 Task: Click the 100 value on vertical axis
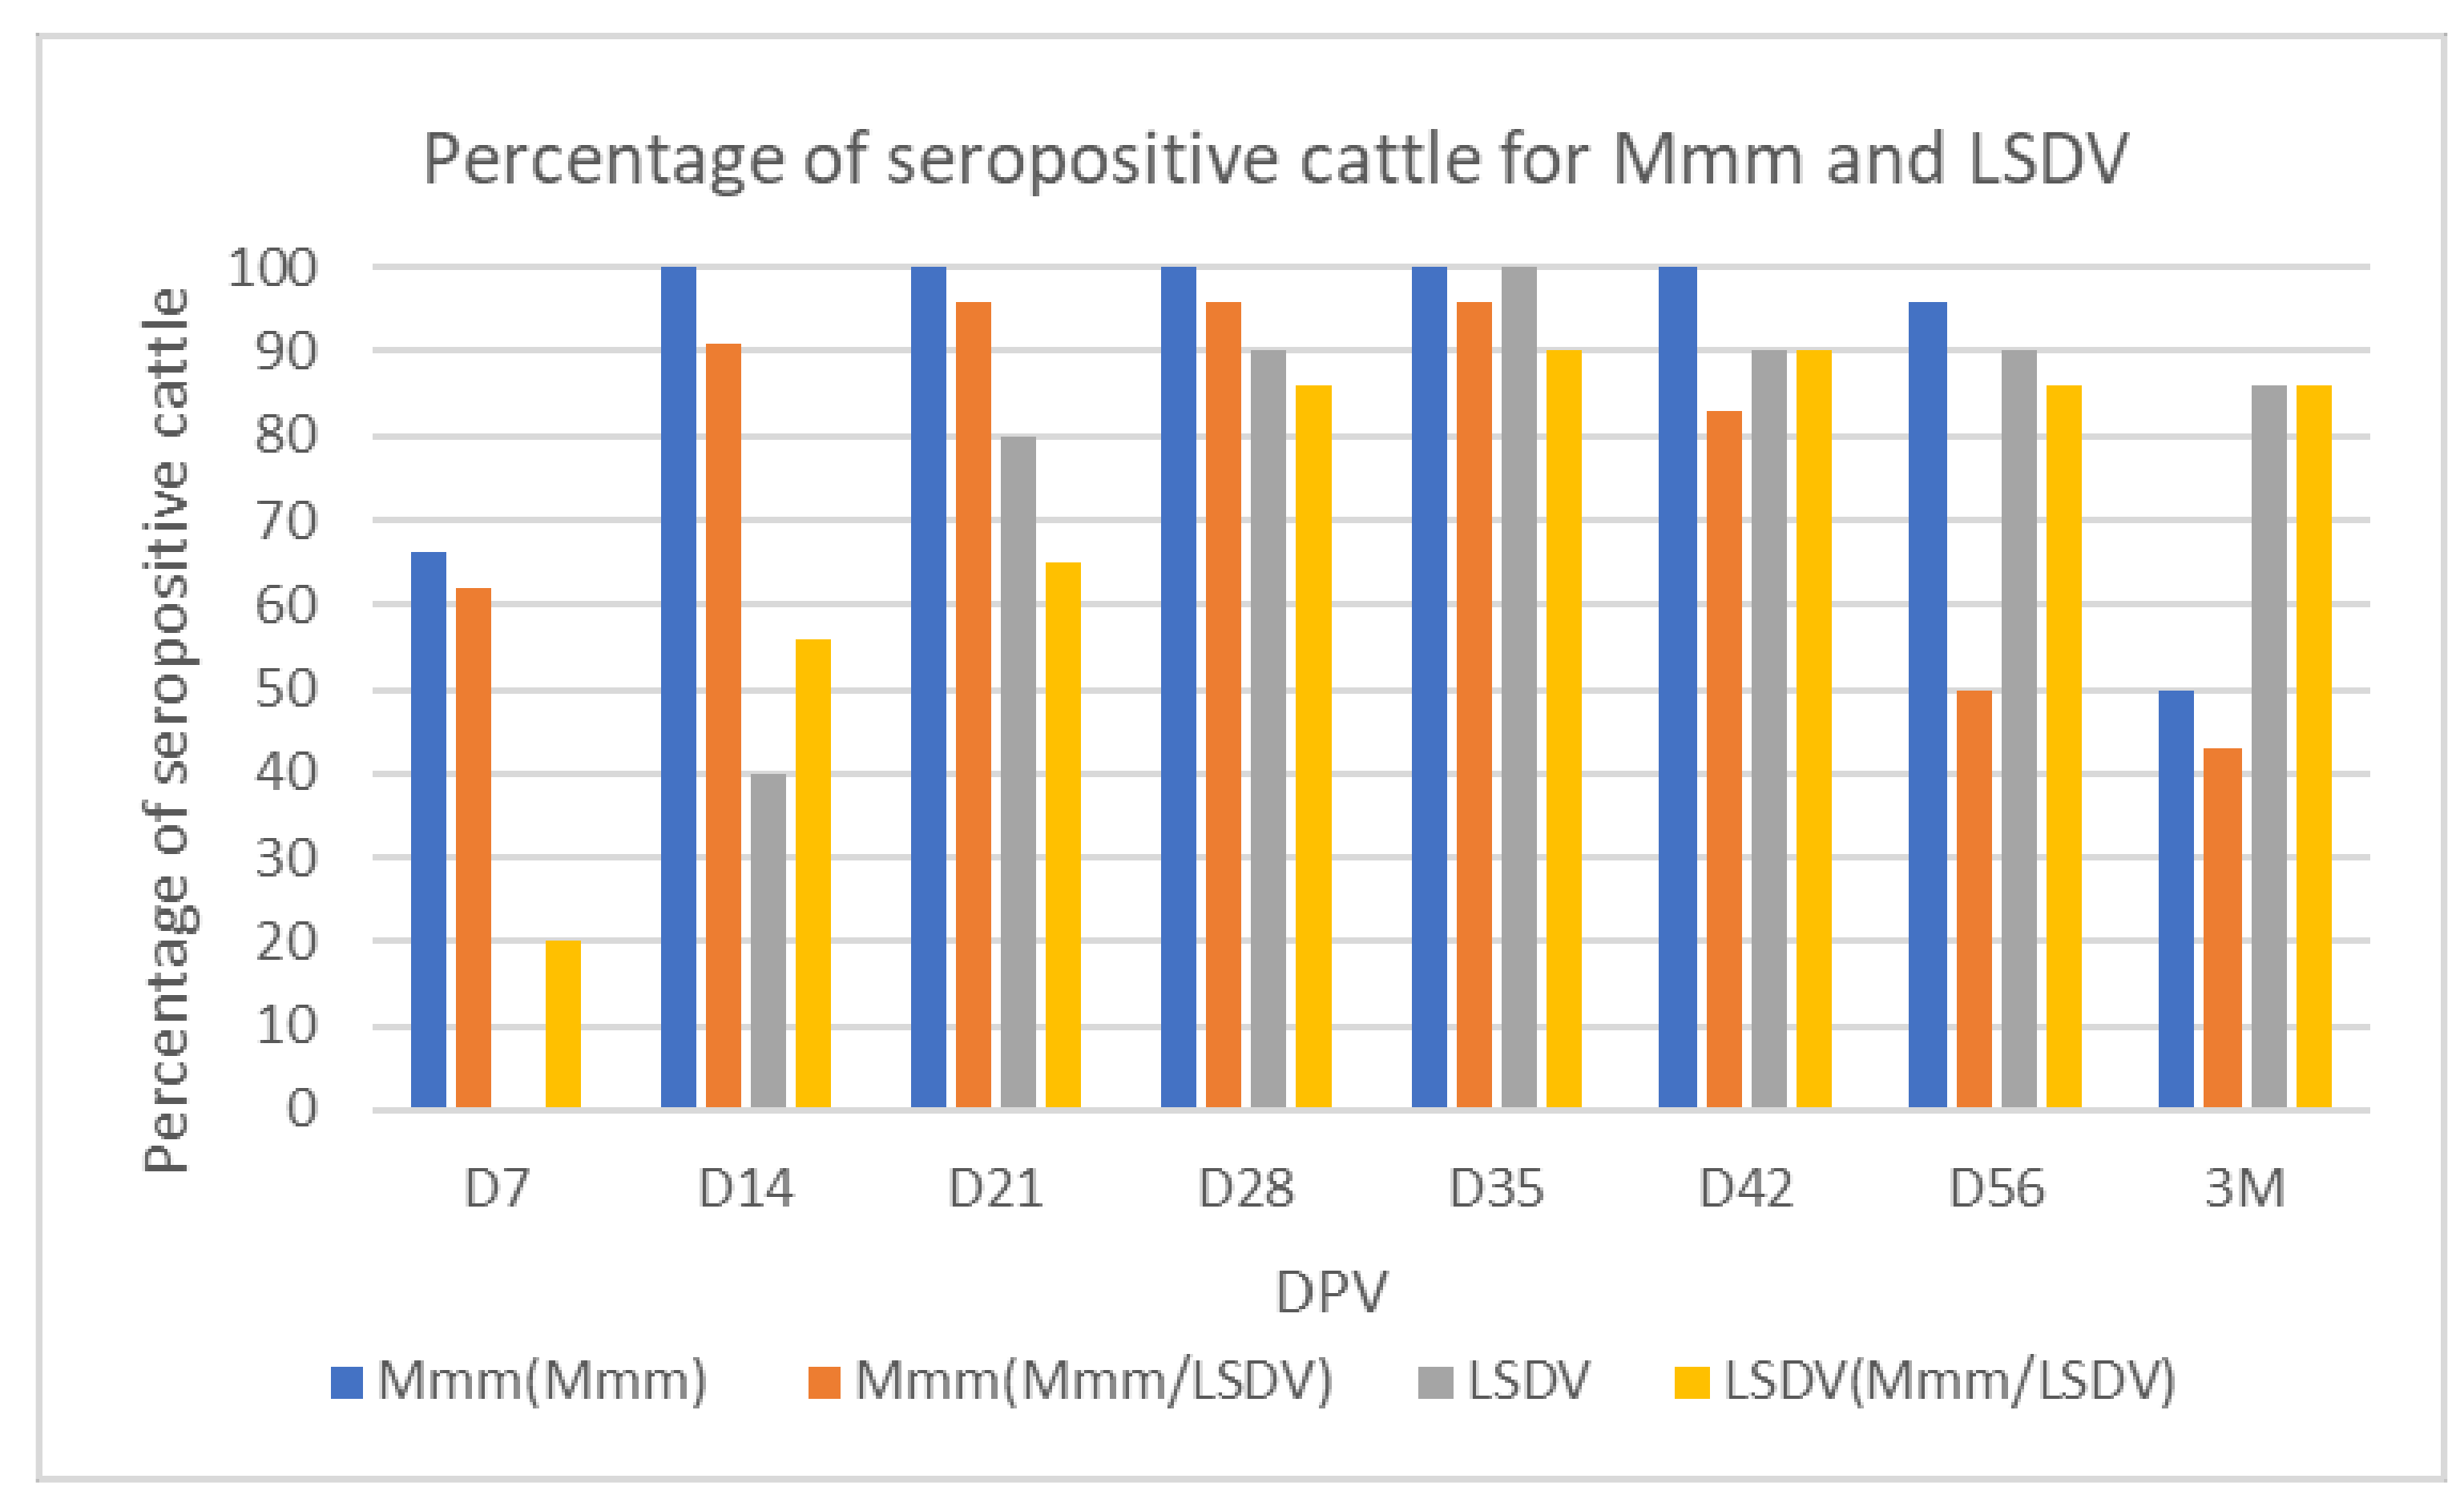[273, 268]
